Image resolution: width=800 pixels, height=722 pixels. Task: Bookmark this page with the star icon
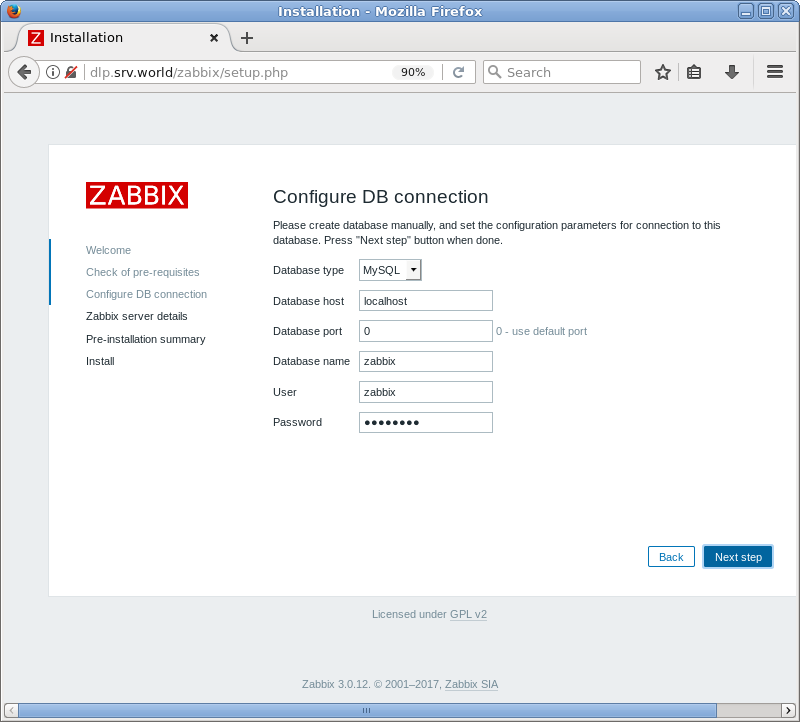tap(663, 72)
